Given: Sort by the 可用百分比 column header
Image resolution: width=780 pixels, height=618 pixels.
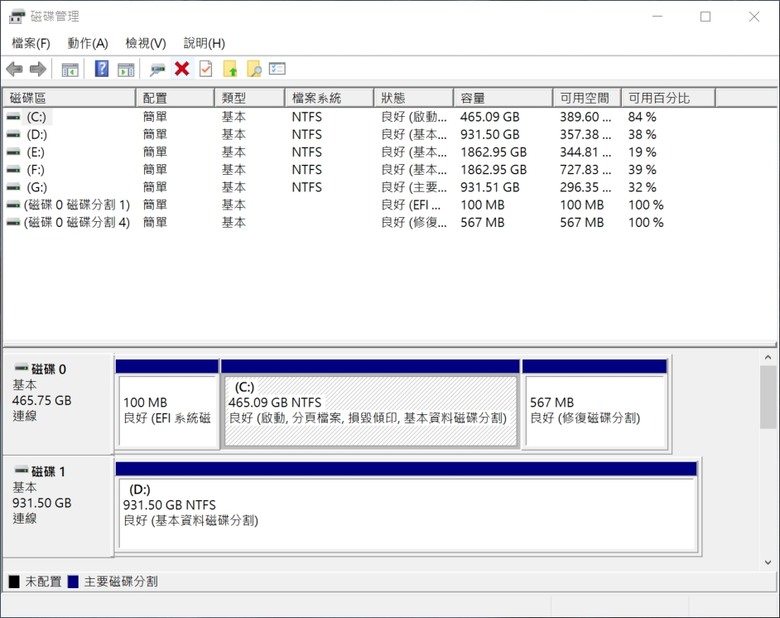Looking at the screenshot, I should (x=668, y=98).
